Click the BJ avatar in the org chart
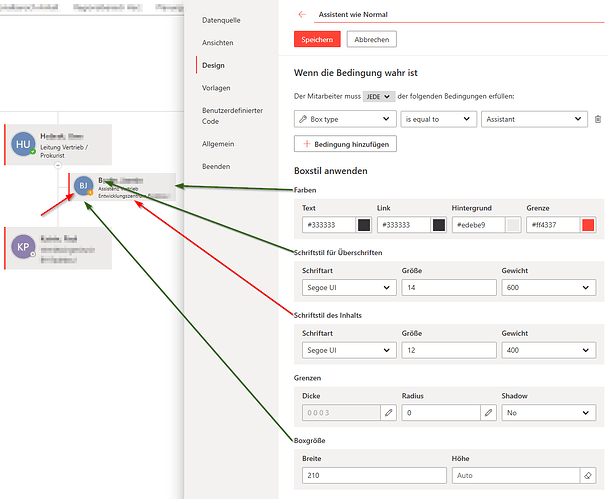Screen dimensions: 608x499 click(x=84, y=186)
